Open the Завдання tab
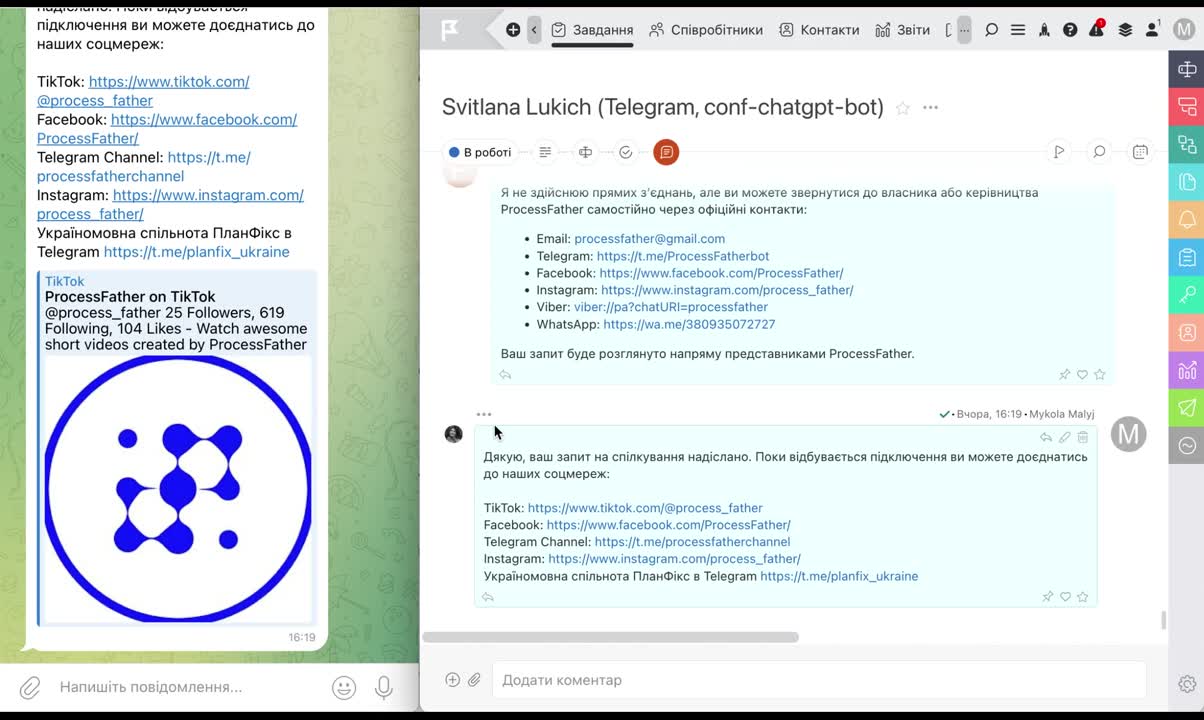The height and width of the screenshot is (720, 1204). [592, 30]
